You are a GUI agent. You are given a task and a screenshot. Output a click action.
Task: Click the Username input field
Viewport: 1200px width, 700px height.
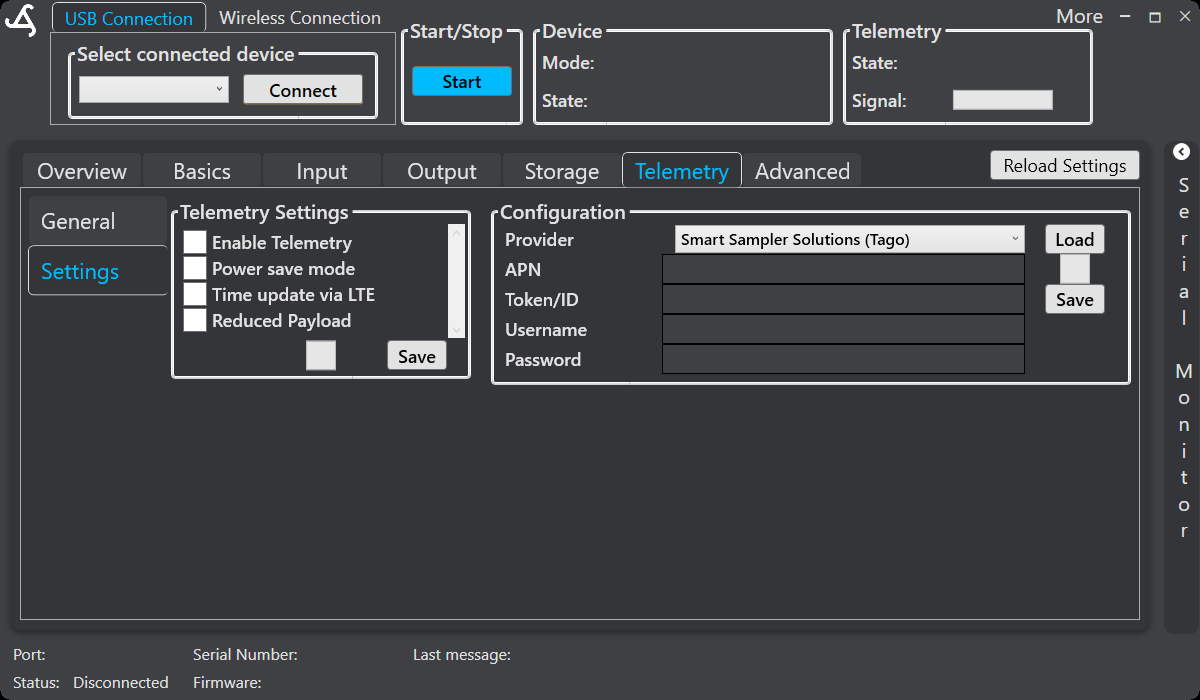pos(844,329)
